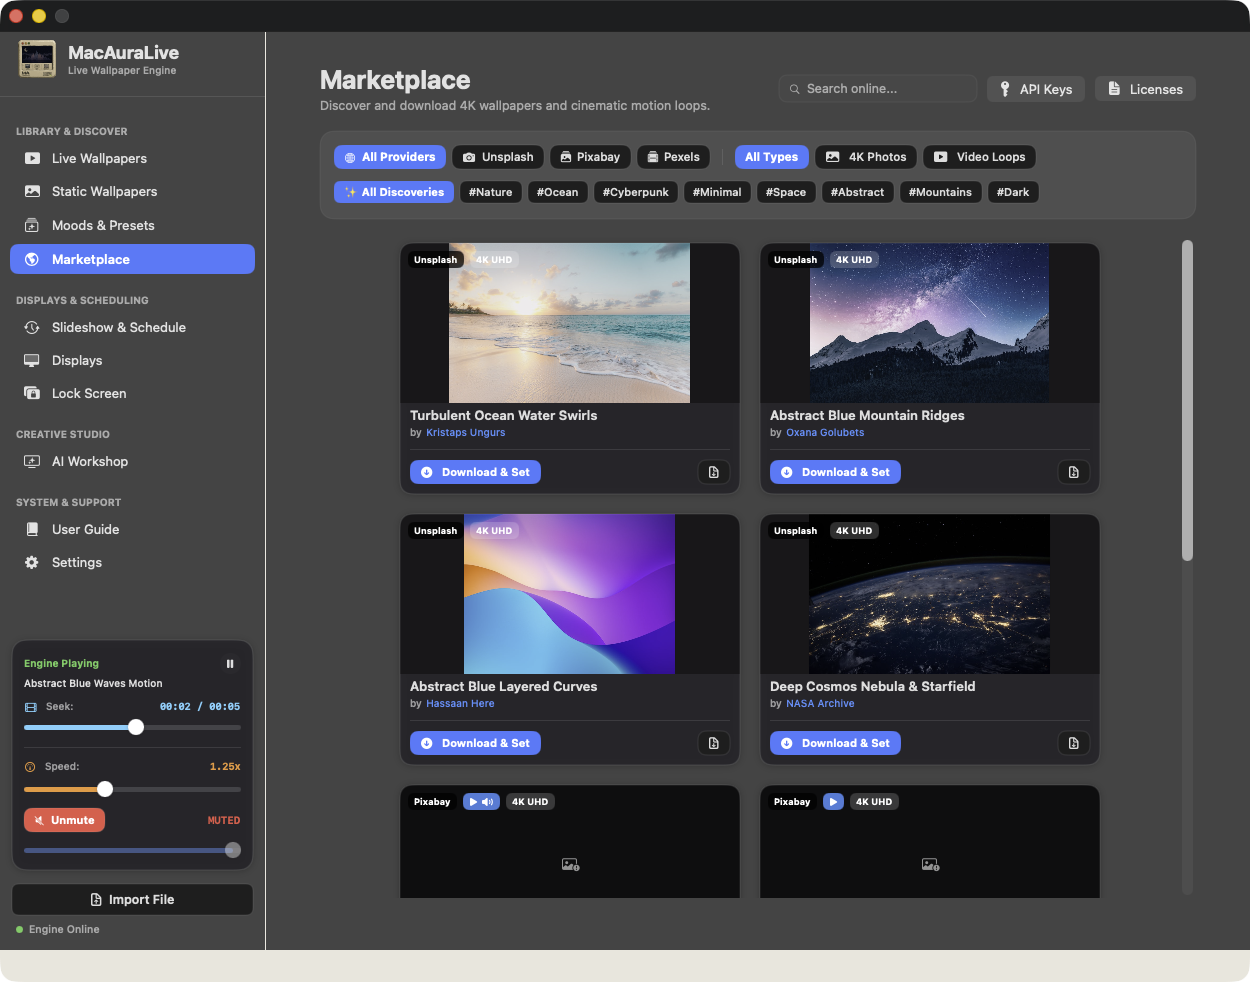Pause the engine with the pause icon
Viewport: 1250px width, 982px height.
(230, 664)
